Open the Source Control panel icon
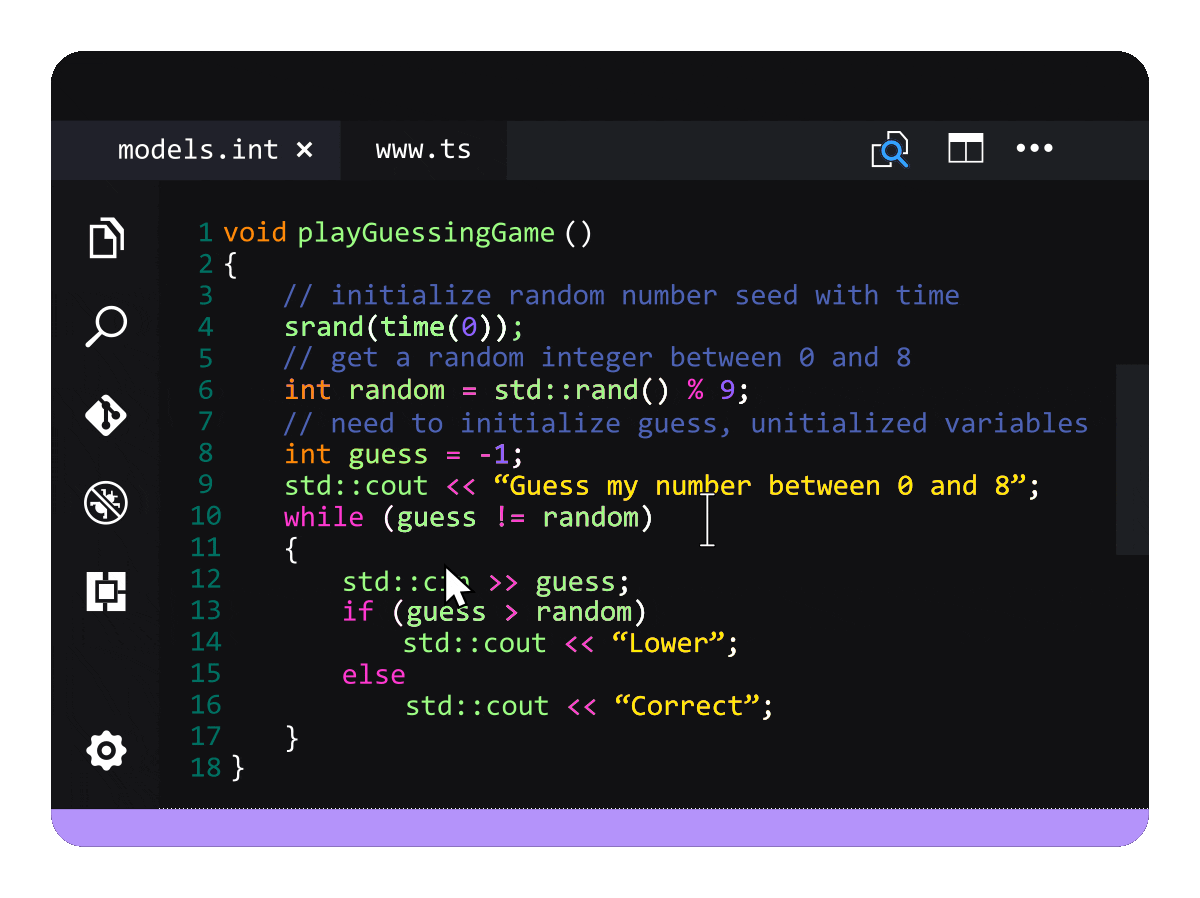The height and width of the screenshot is (898, 1200). coord(106,415)
